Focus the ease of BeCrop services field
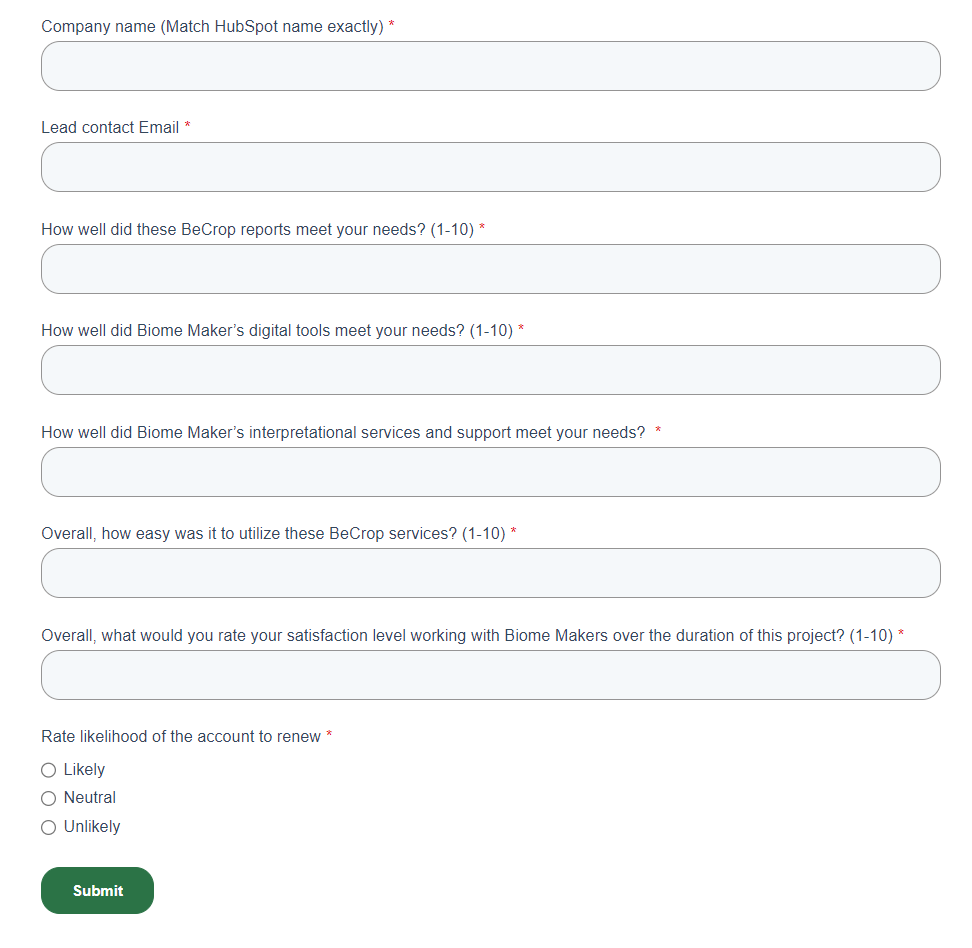The image size is (972, 948). click(x=490, y=573)
